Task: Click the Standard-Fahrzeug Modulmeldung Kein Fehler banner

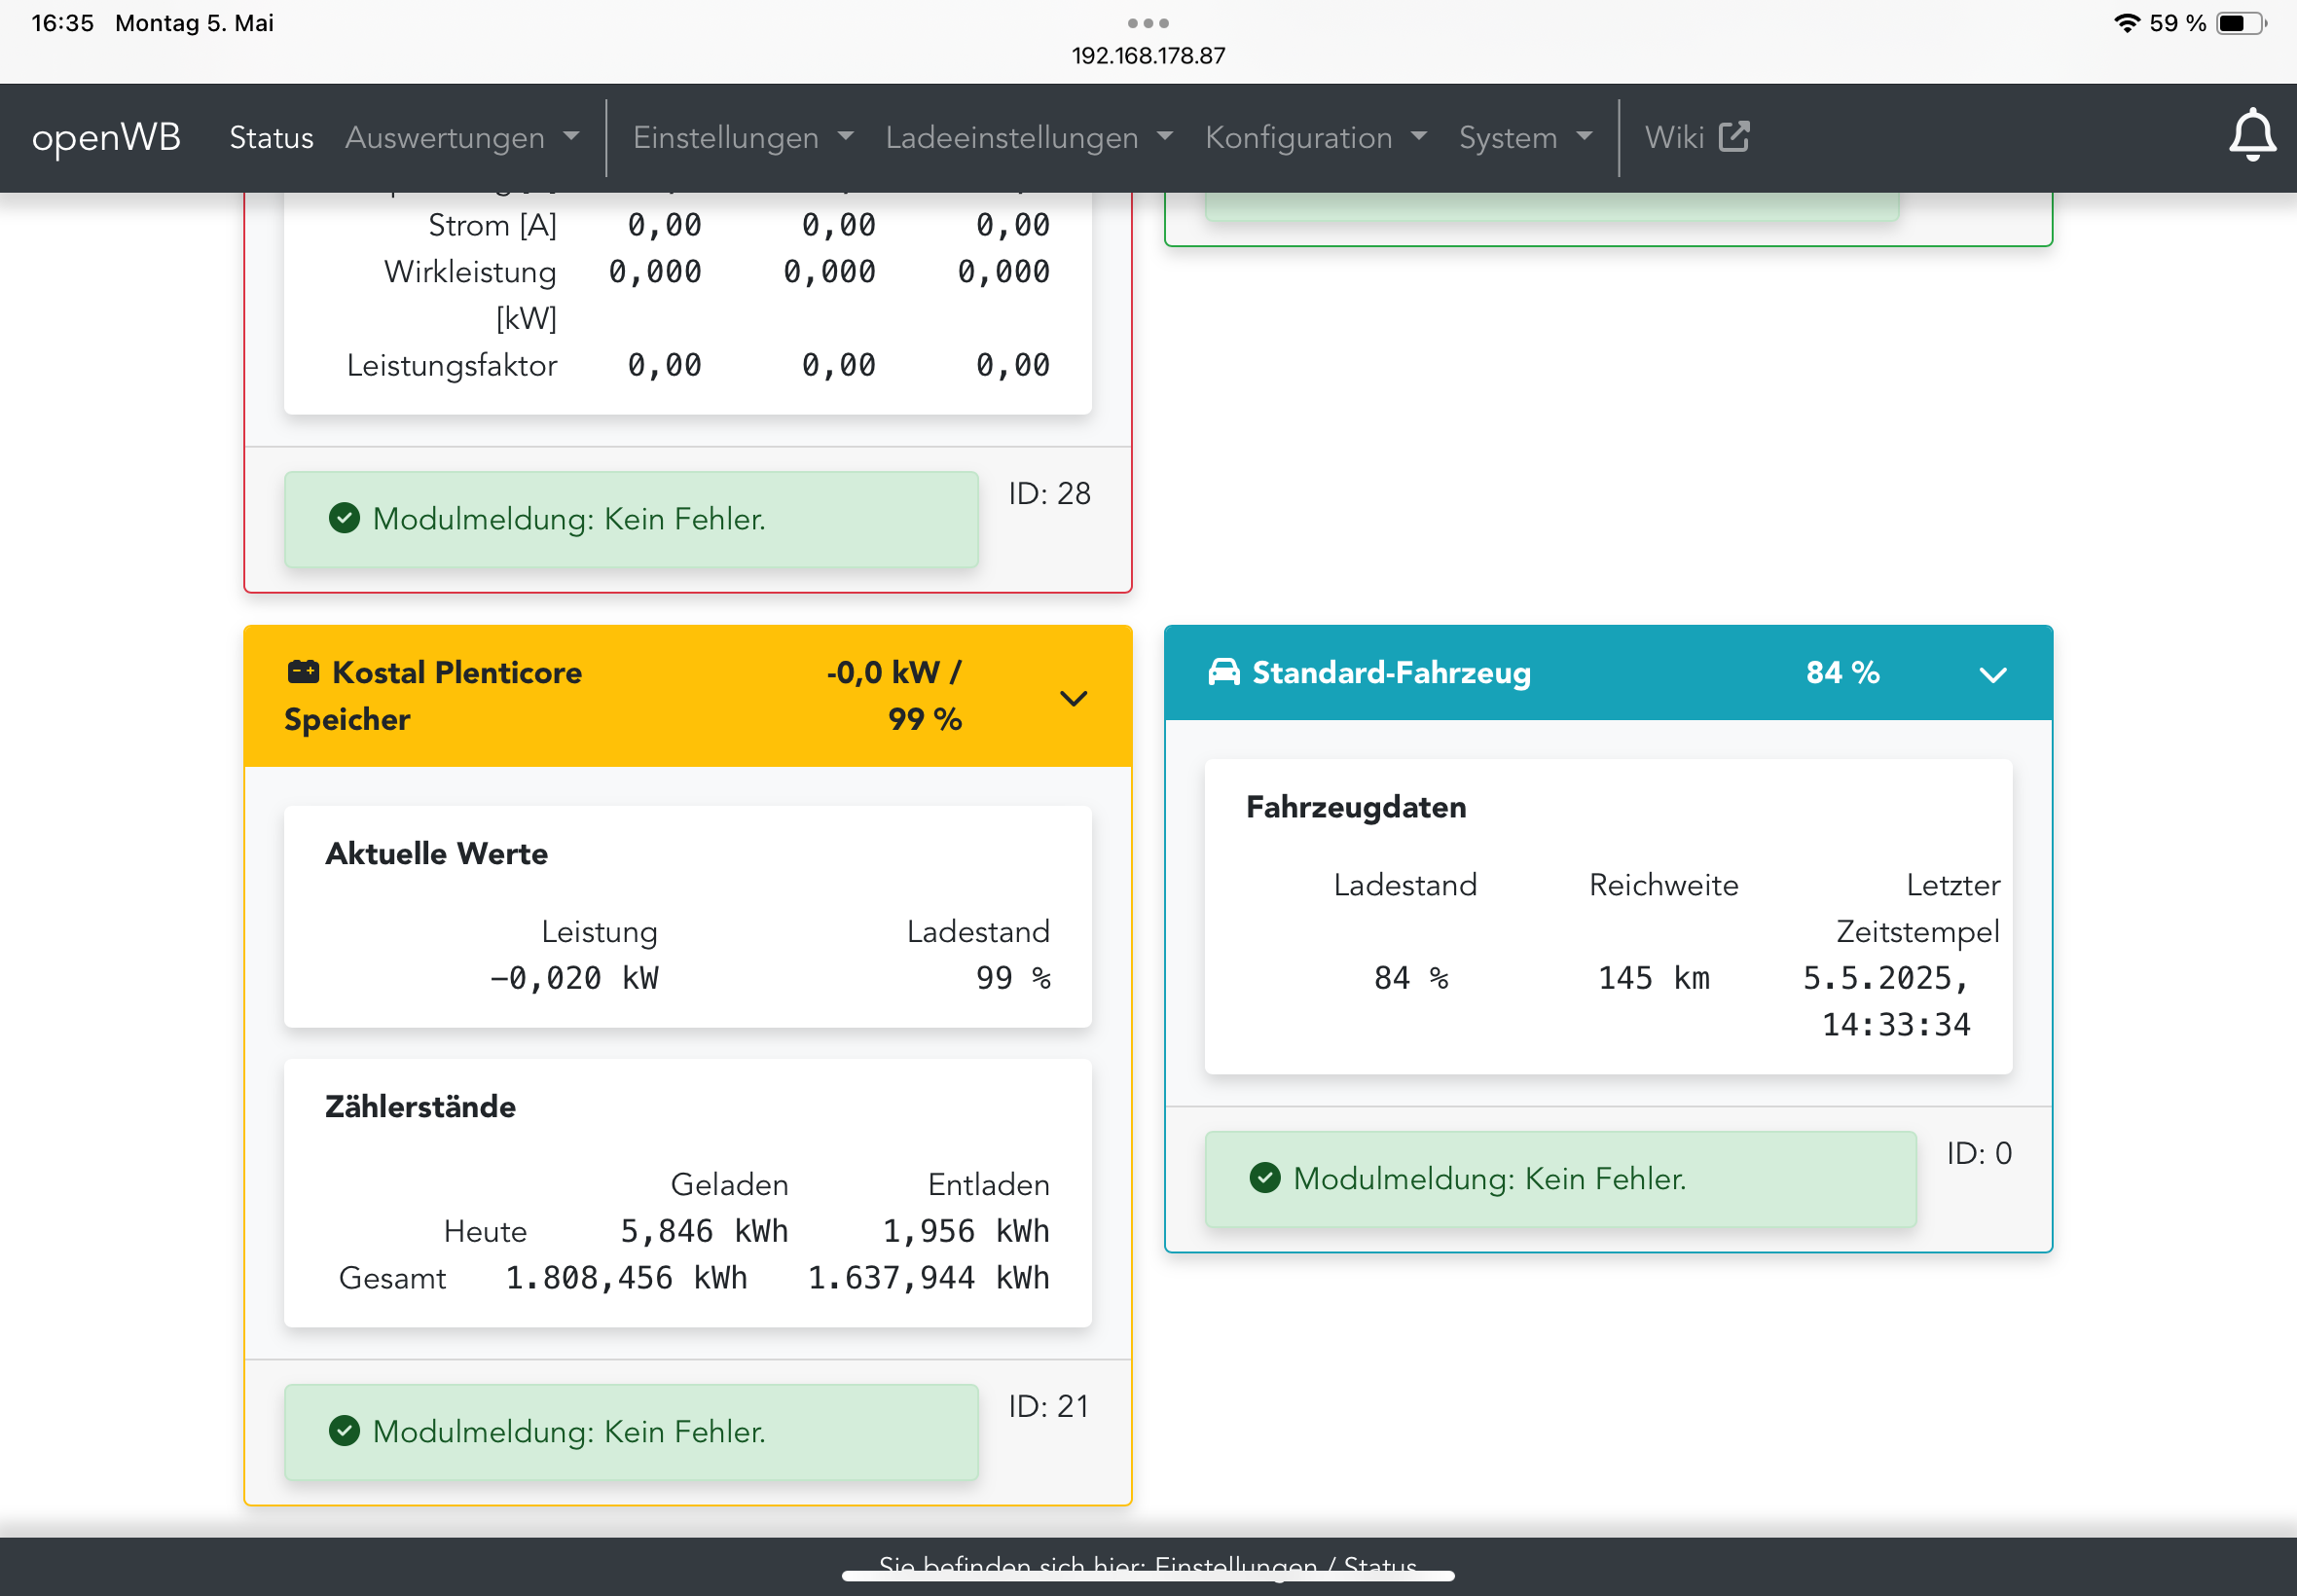Action: click(1559, 1178)
